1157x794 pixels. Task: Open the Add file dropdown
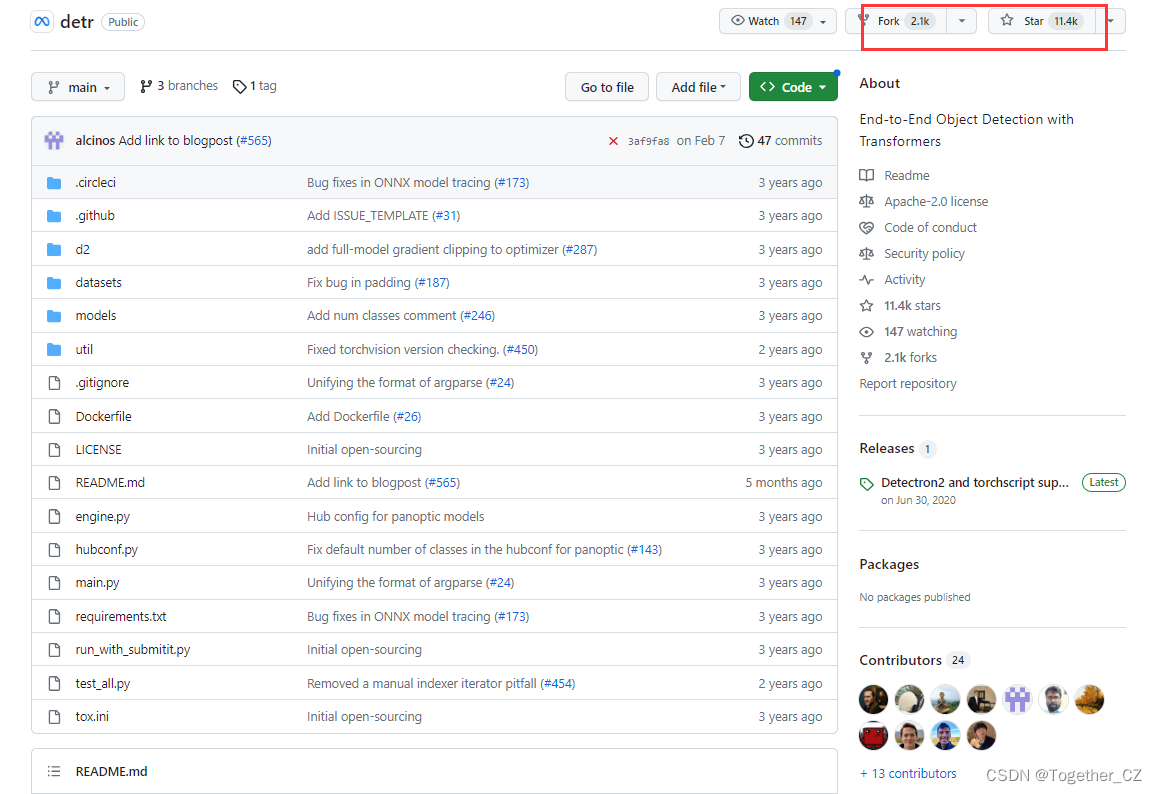coord(698,87)
